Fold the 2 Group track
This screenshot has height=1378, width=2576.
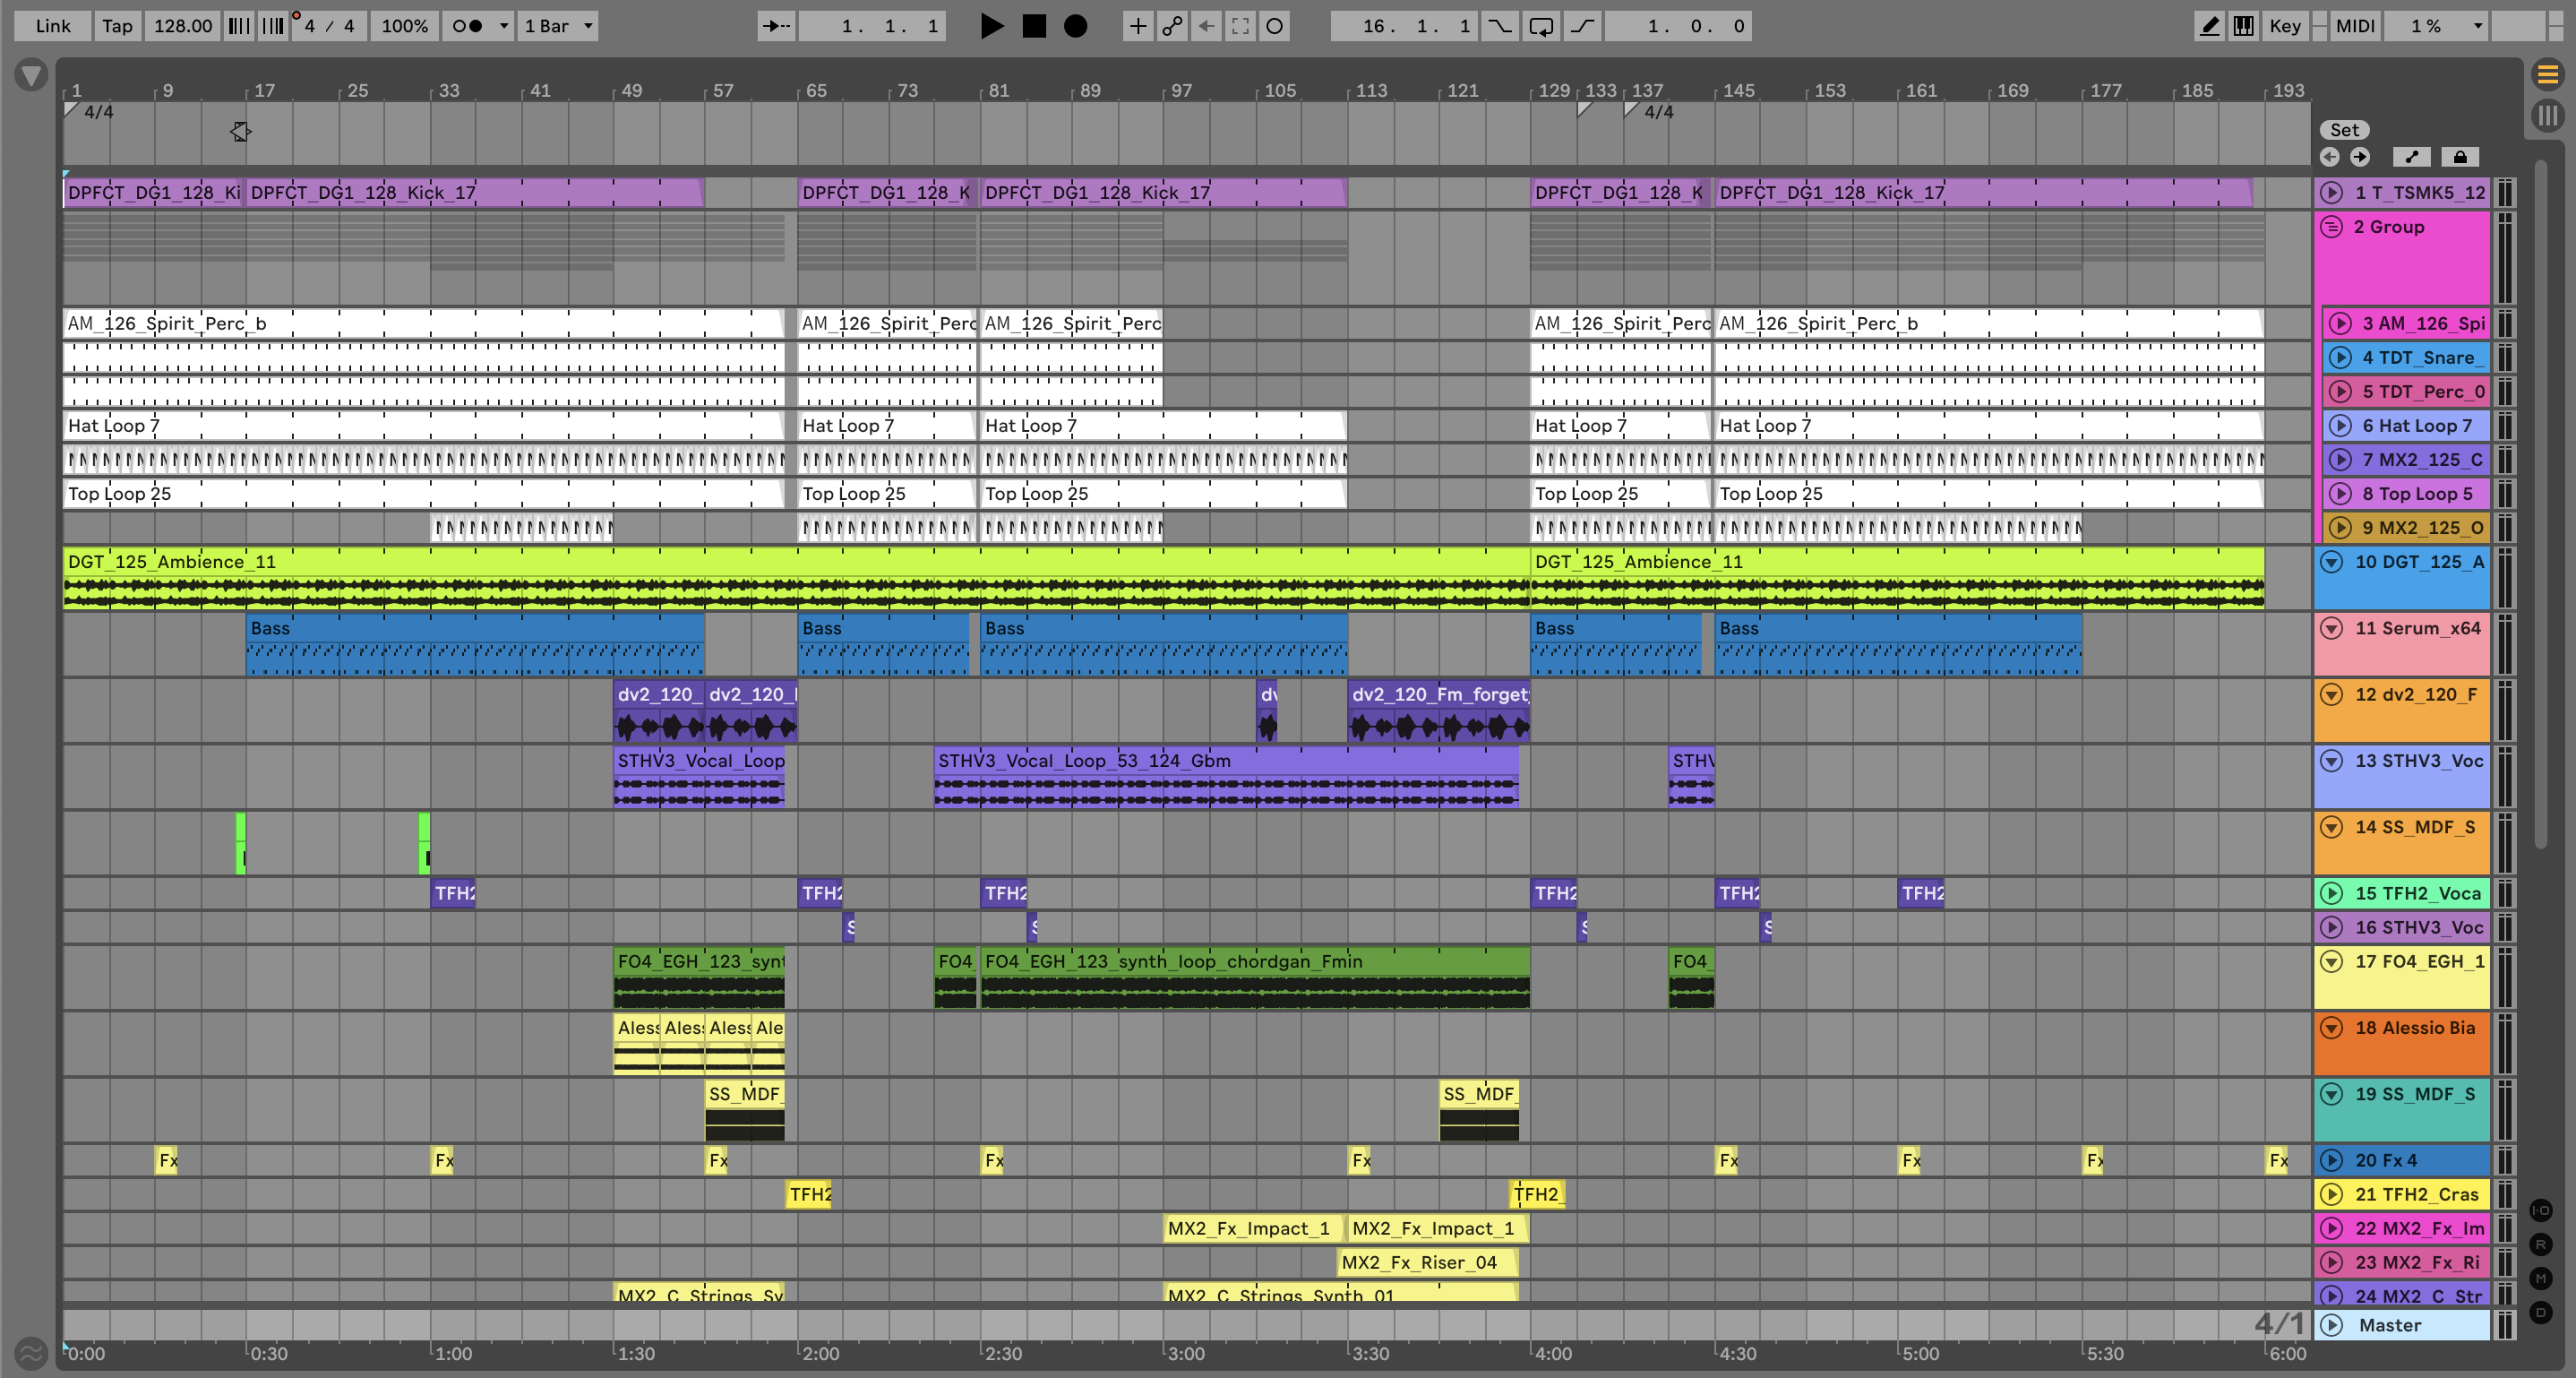(x=2331, y=227)
